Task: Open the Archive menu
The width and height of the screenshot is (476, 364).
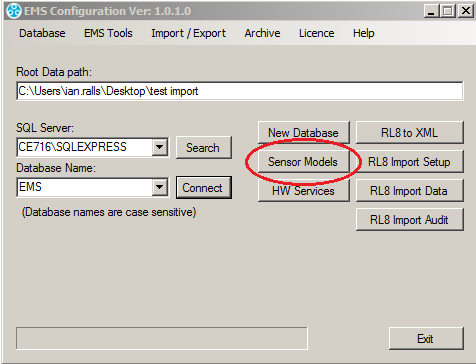Action: pyautogui.click(x=262, y=33)
